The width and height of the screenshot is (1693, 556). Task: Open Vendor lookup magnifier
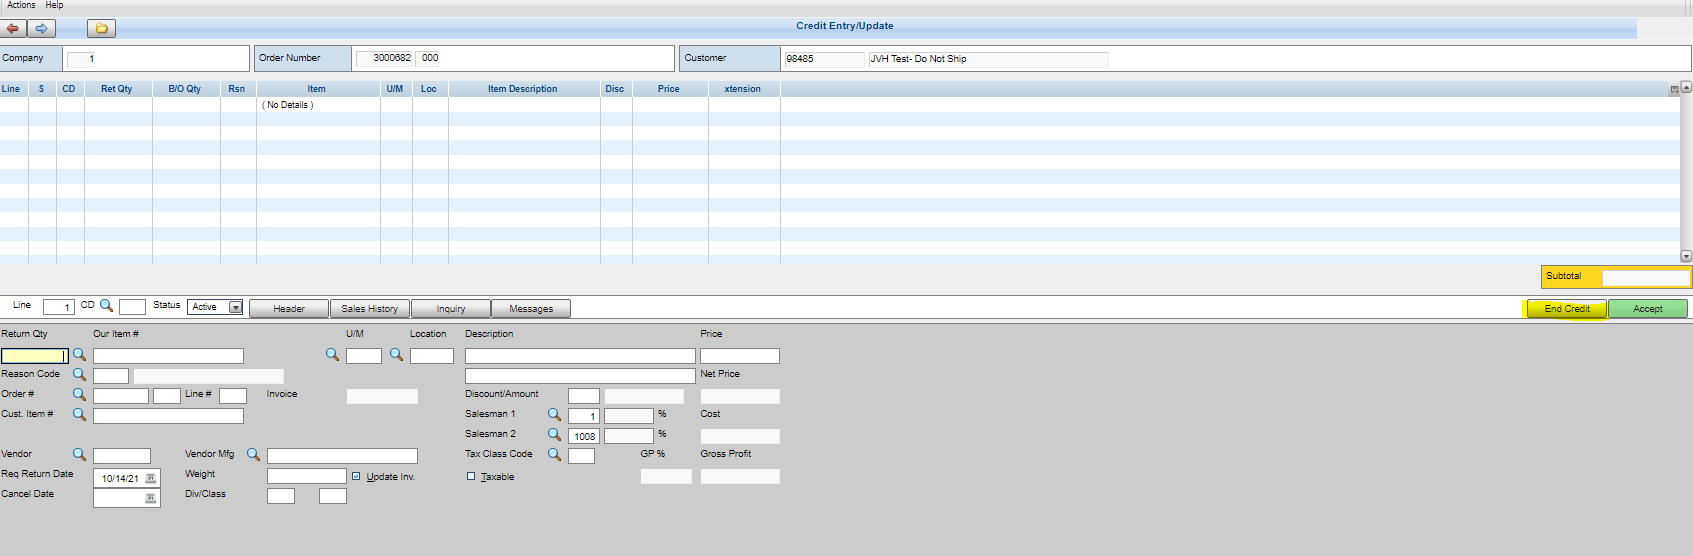(x=79, y=454)
